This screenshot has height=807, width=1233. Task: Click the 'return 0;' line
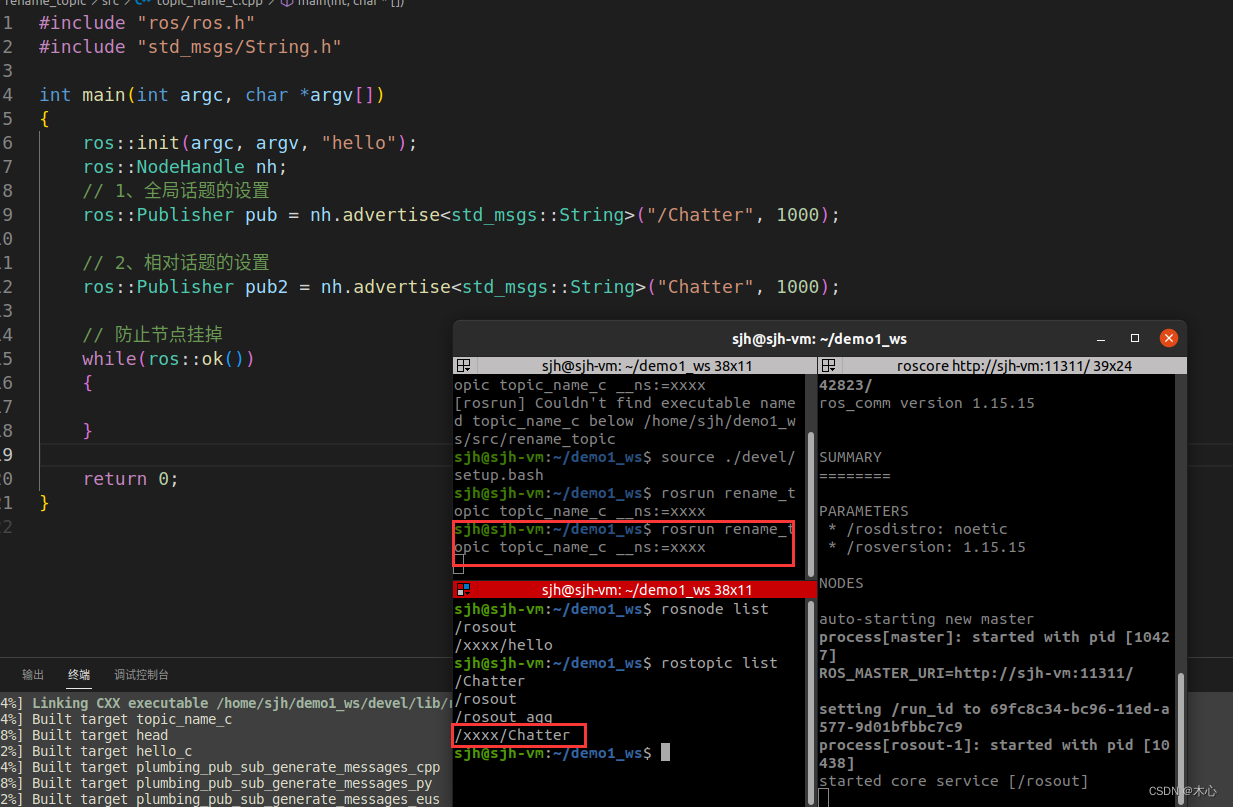click(x=131, y=478)
